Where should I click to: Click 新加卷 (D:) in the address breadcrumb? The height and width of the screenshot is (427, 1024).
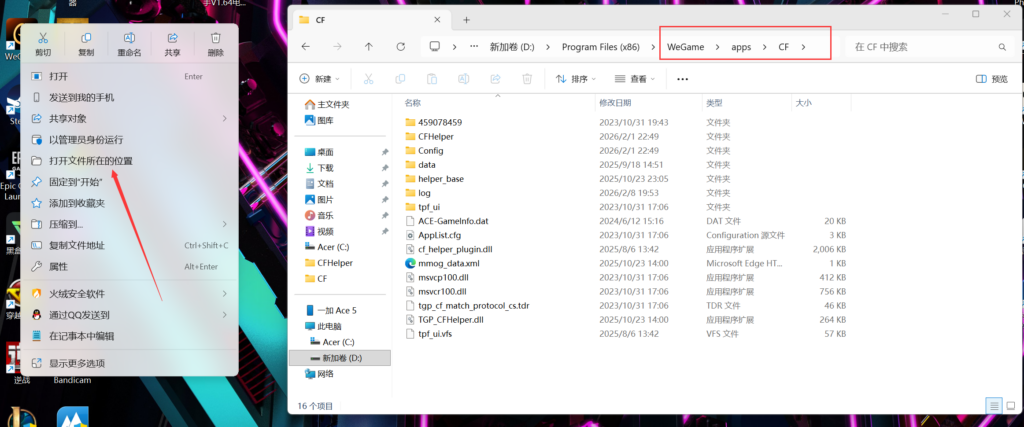(x=512, y=47)
